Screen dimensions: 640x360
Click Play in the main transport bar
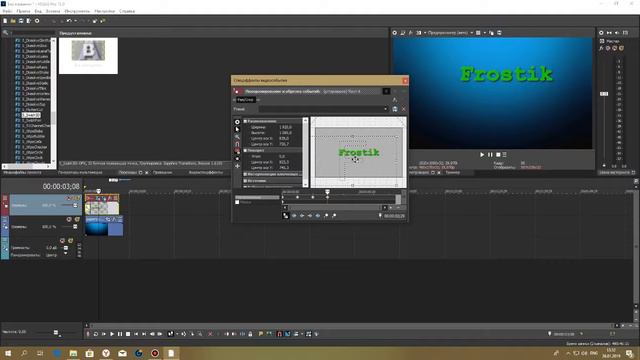[x=112, y=334]
